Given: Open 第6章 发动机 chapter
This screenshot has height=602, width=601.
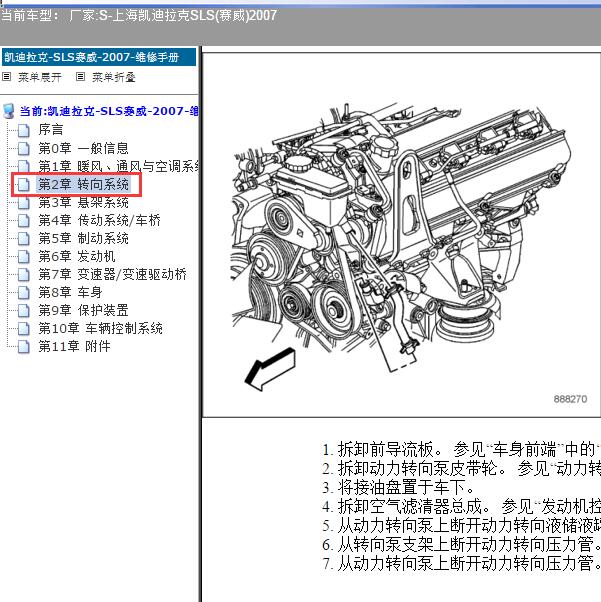Looking at the screenshot, I should pyautogui.click(x=77, y=256).
